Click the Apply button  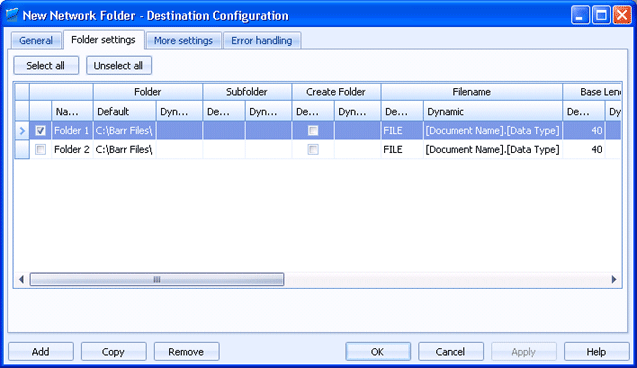[524, 351]
